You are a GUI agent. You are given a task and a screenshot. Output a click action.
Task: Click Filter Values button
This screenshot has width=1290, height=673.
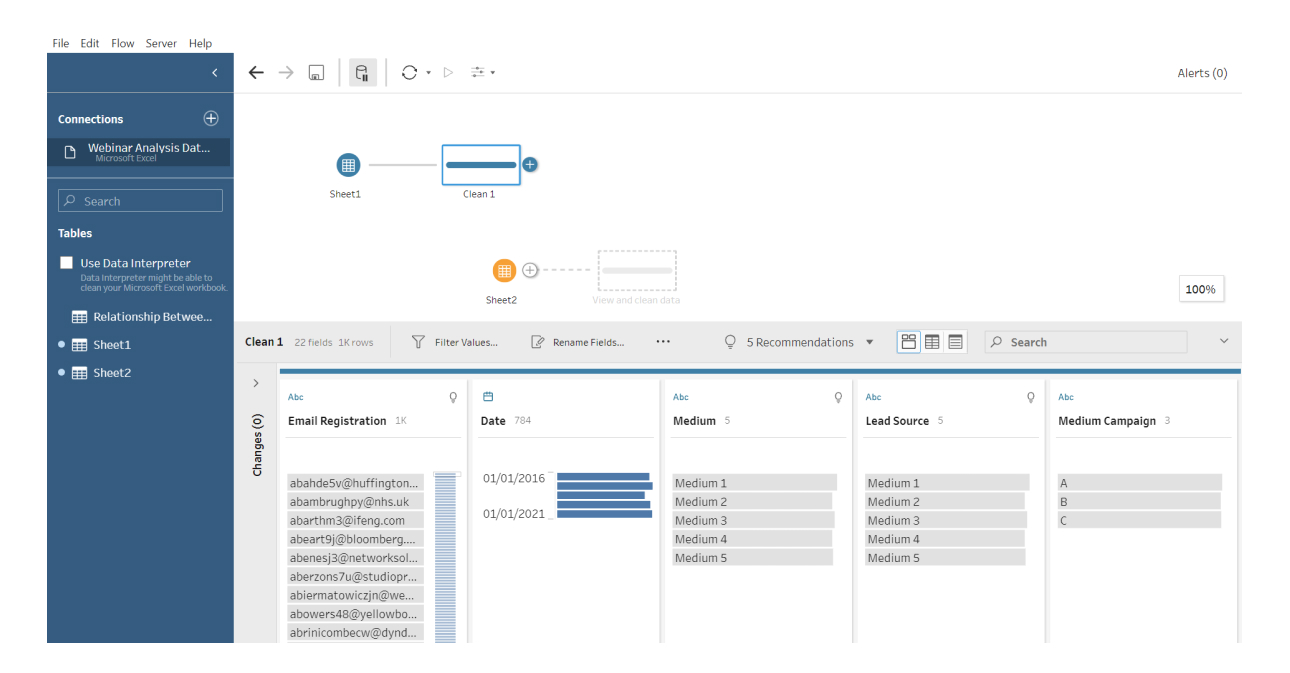point(455,342)
